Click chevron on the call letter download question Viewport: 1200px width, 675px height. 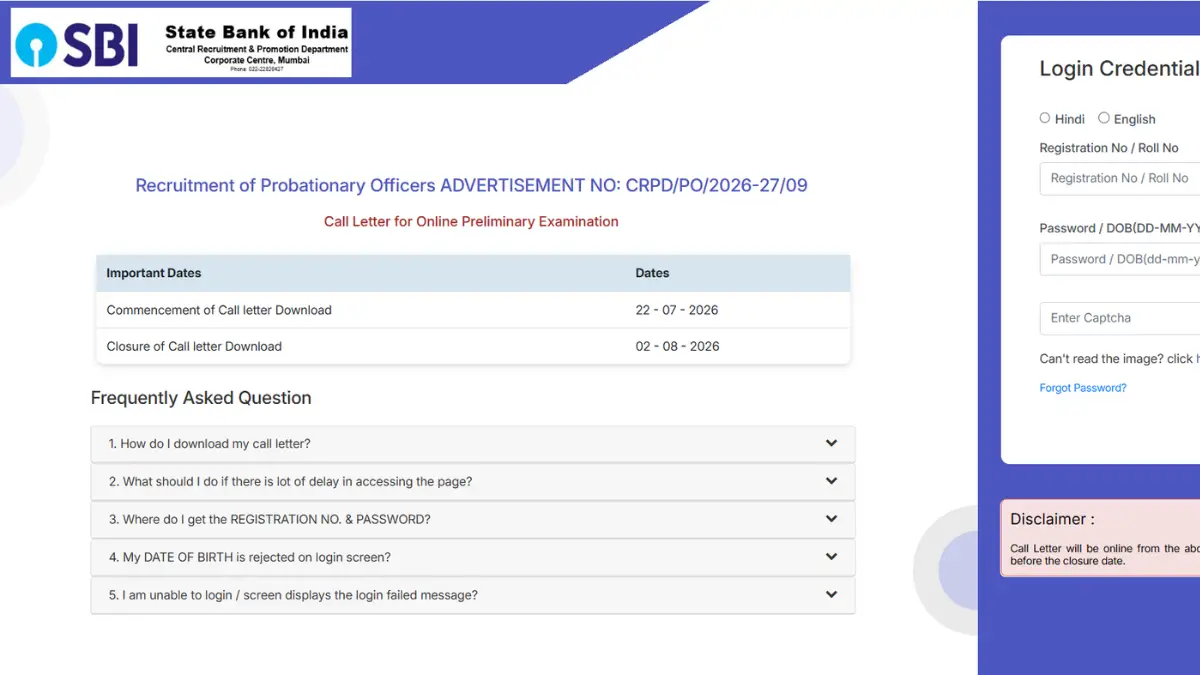831,443
